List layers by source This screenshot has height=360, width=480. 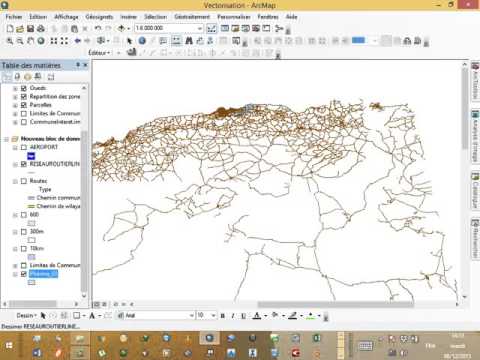pyautogui.click(x=17, y=77)
